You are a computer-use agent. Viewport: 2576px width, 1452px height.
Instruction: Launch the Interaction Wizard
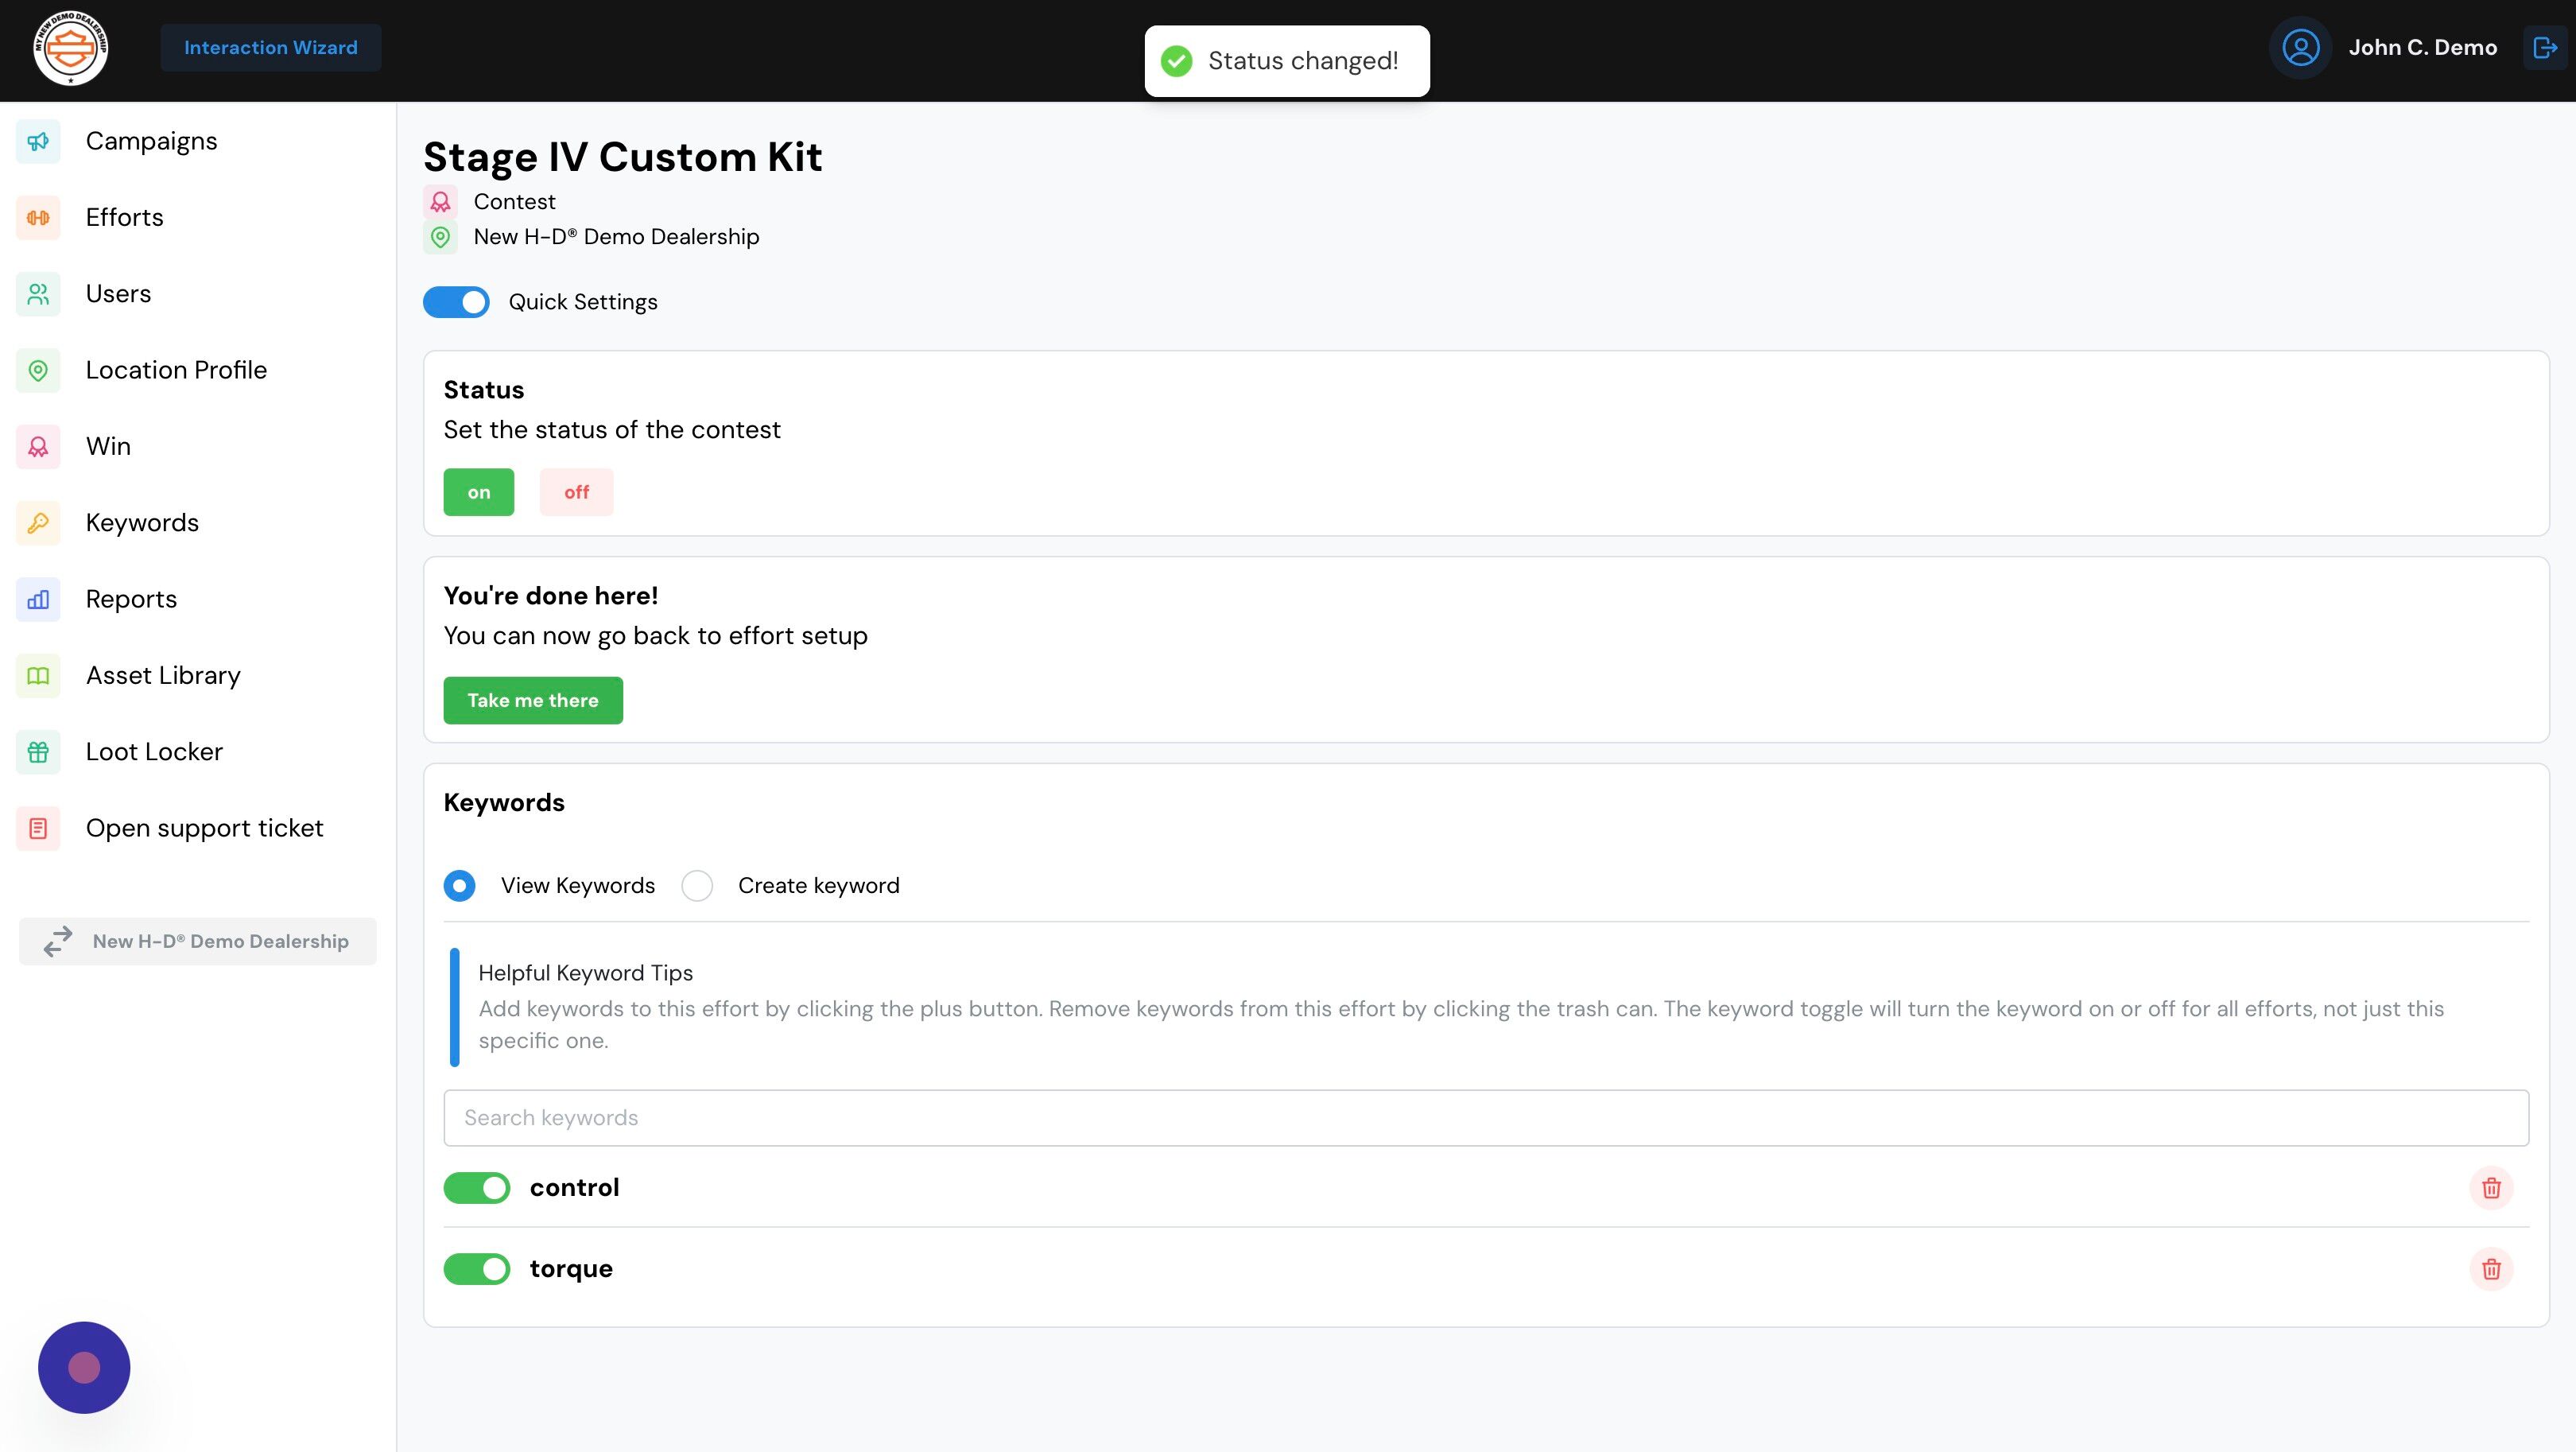[271, 48]
